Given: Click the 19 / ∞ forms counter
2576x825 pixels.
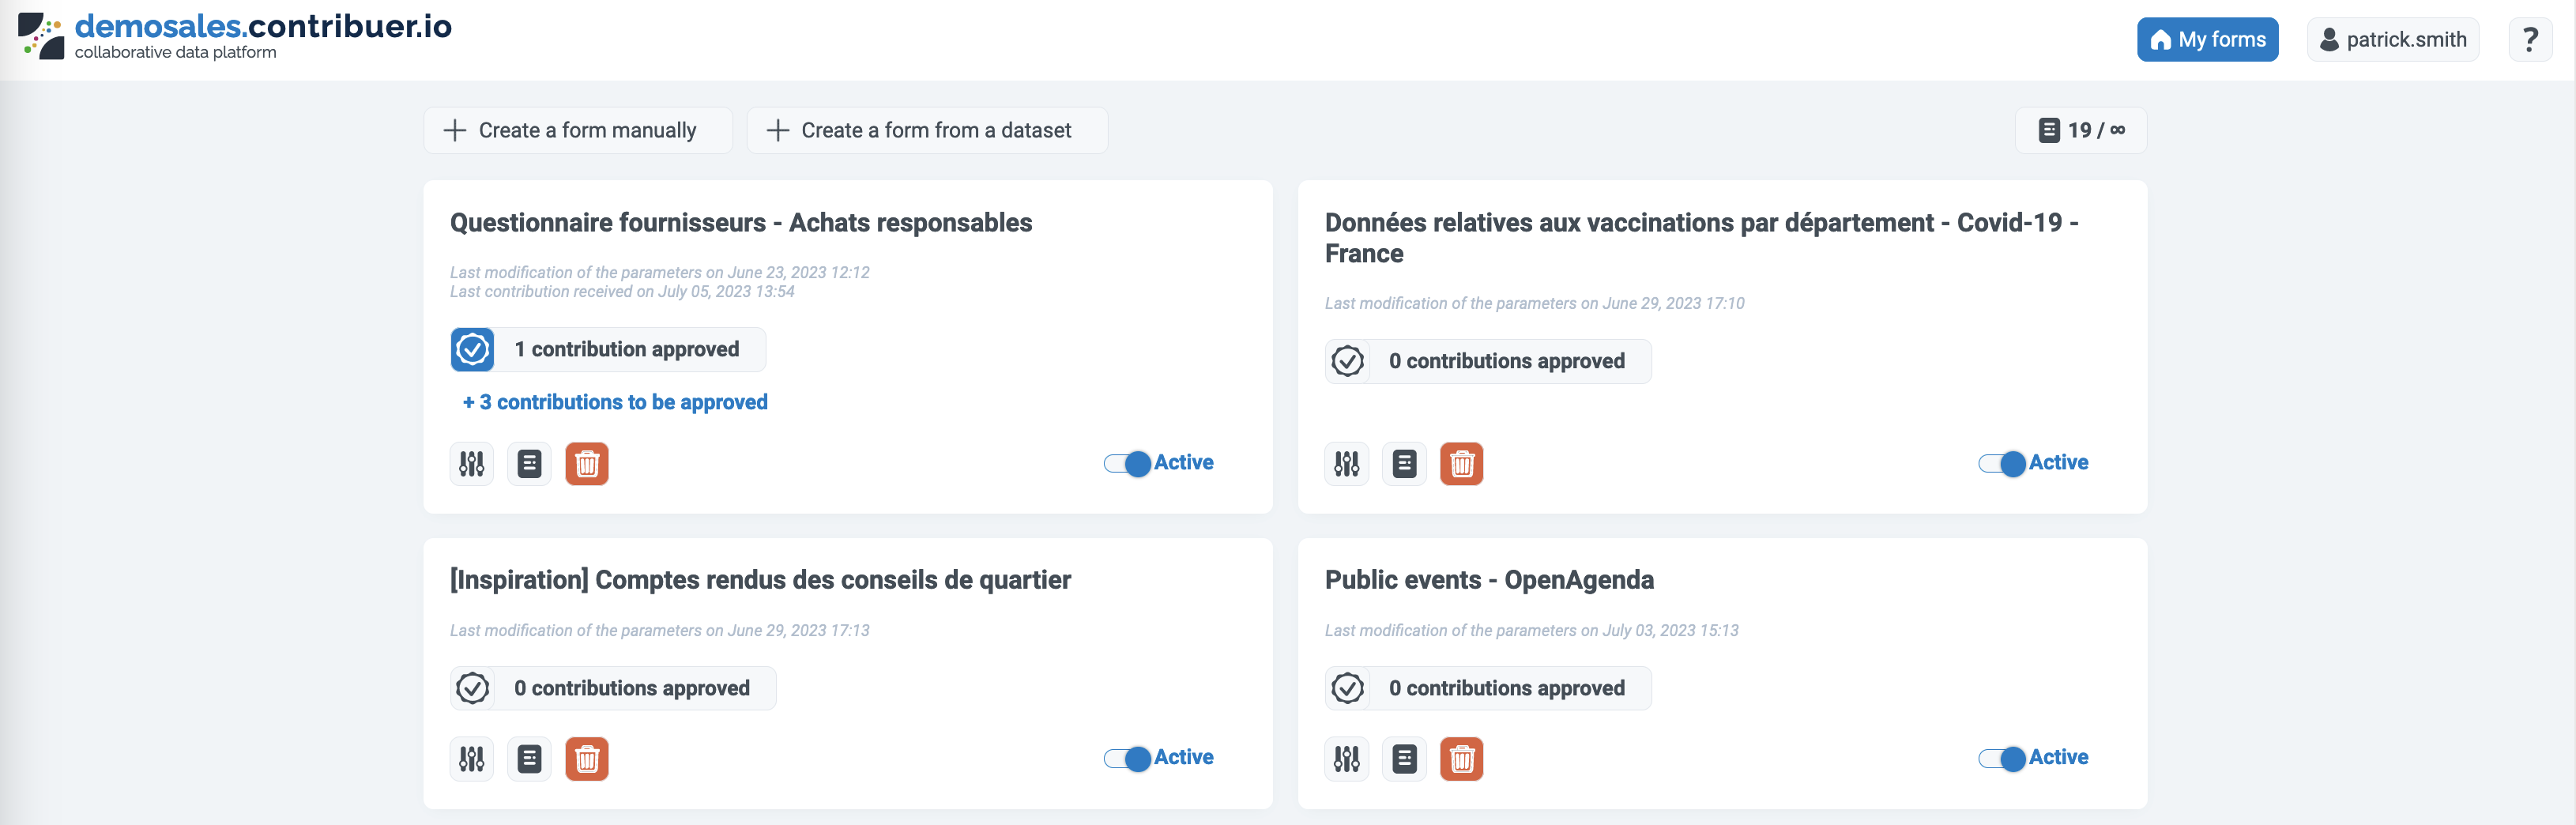Looking at the screenshot, I should [2080, 131].
